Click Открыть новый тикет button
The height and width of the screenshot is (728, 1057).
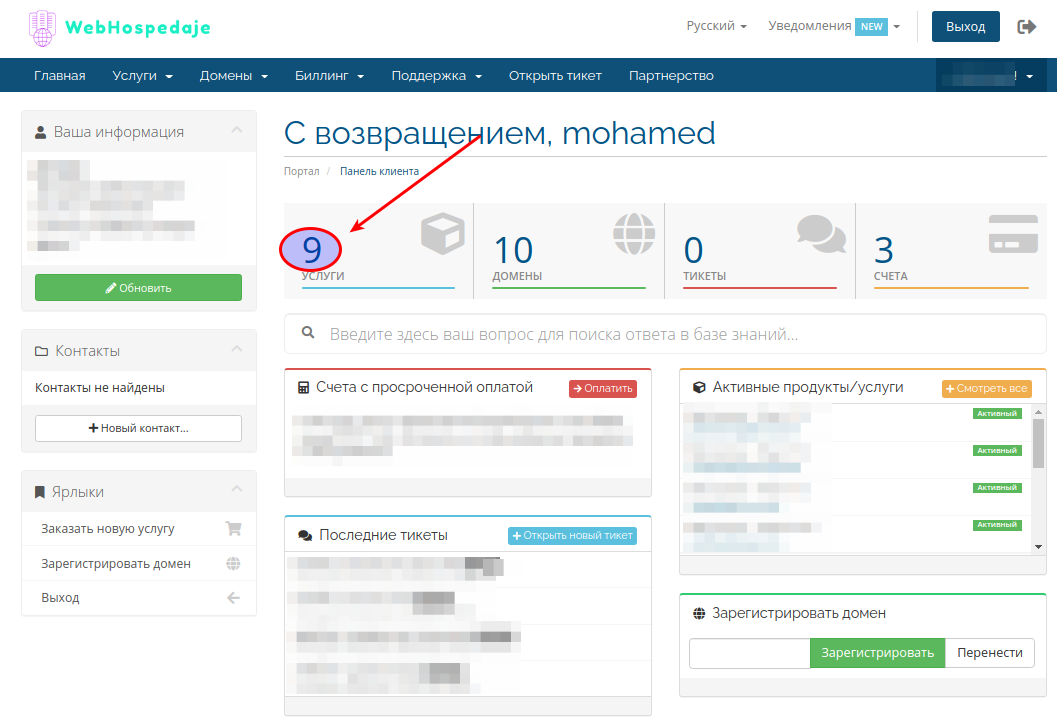click(572, 536)
